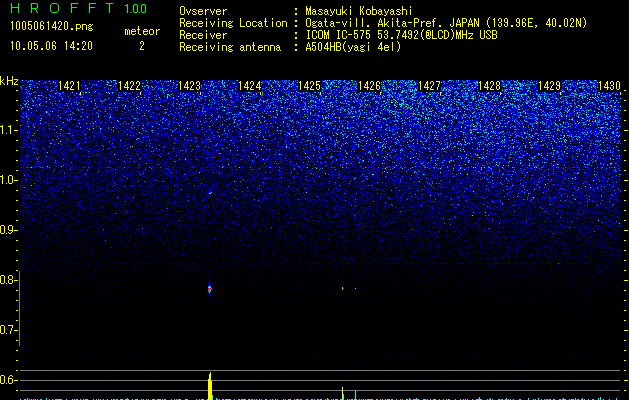This screenshot has height=400, width=629.
Task: Click the timestamp 10.05.06 14:20
Action: click(51, 46)
